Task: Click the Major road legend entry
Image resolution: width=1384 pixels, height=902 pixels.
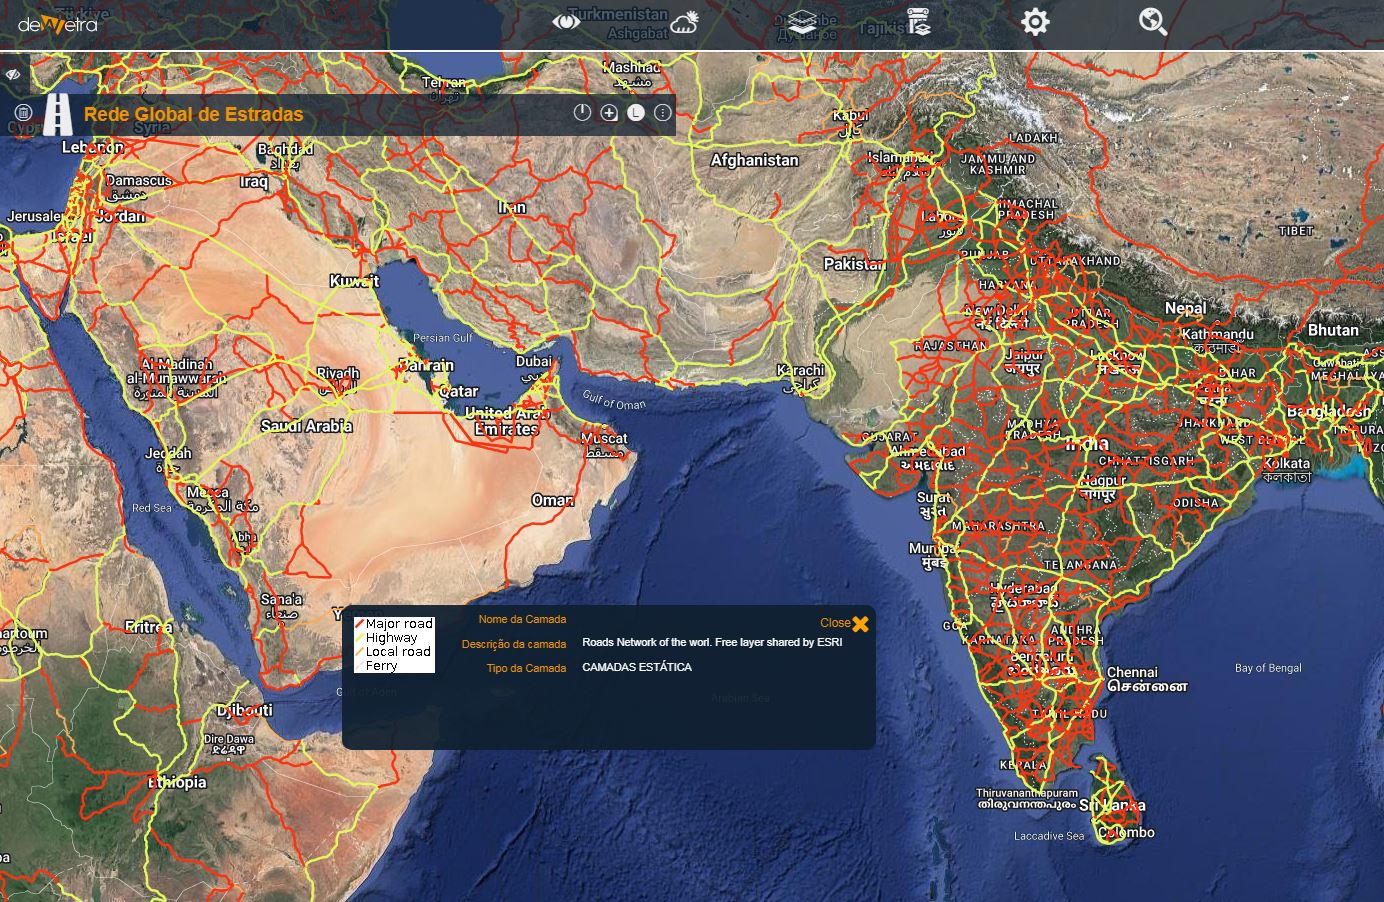Action: pos(394,624)
